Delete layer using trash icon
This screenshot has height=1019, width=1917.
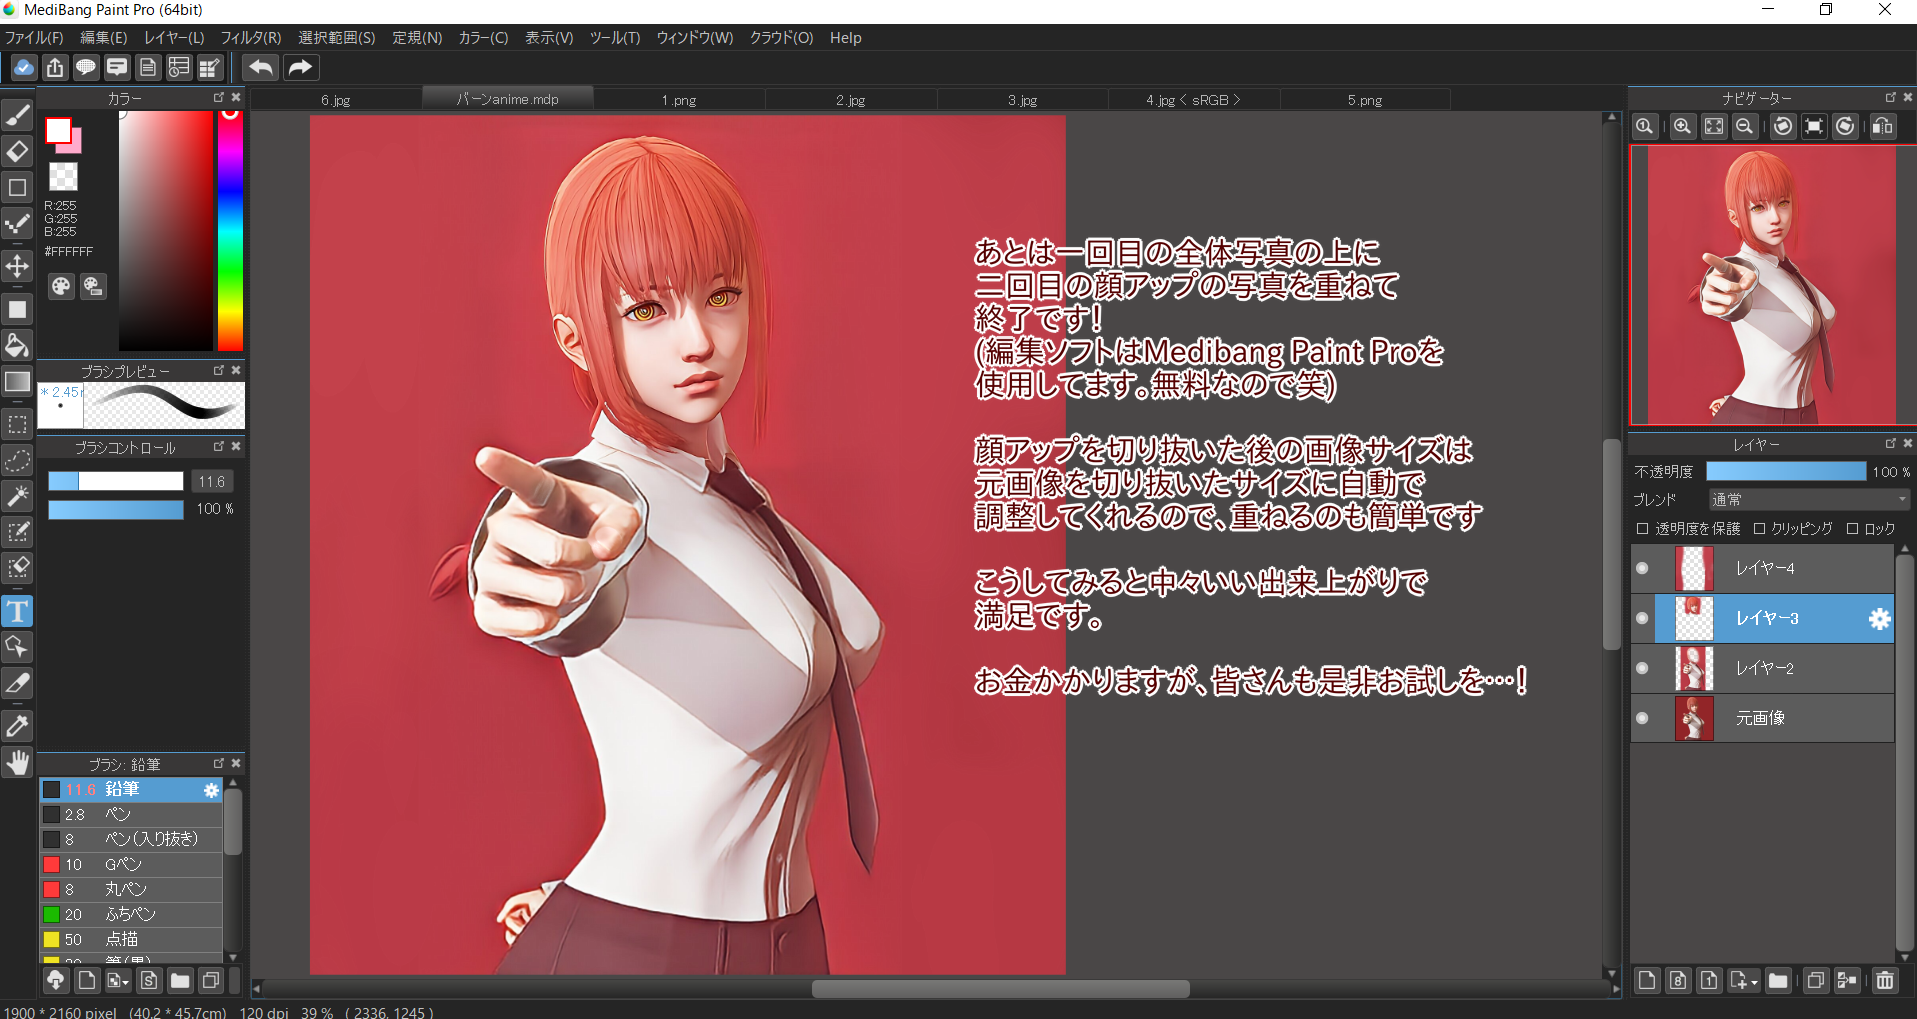(x=1884, y=980)
